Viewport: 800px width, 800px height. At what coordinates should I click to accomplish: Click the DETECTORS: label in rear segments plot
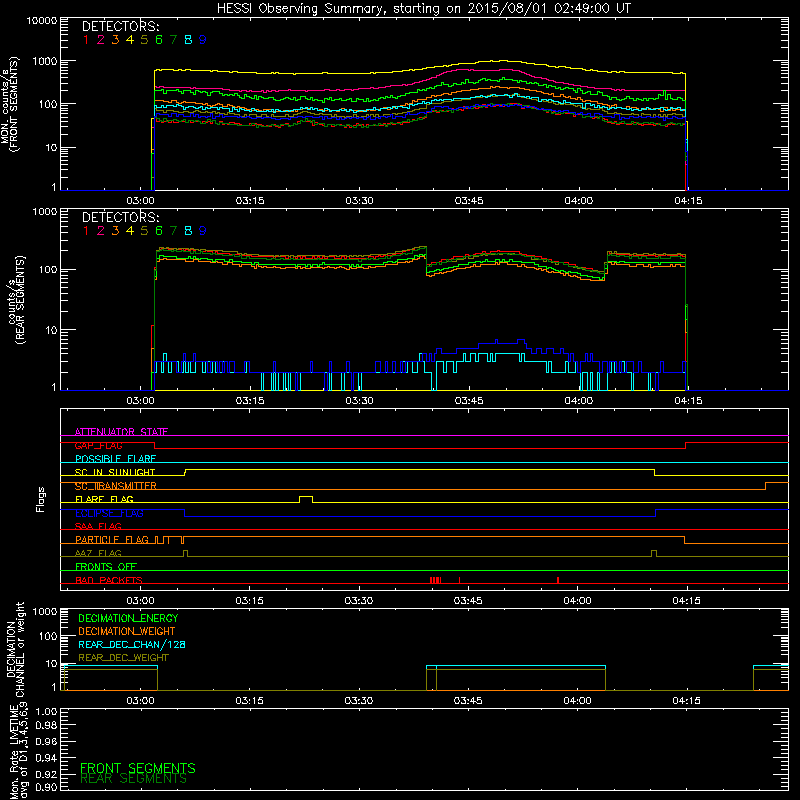(x=120, y=217)
